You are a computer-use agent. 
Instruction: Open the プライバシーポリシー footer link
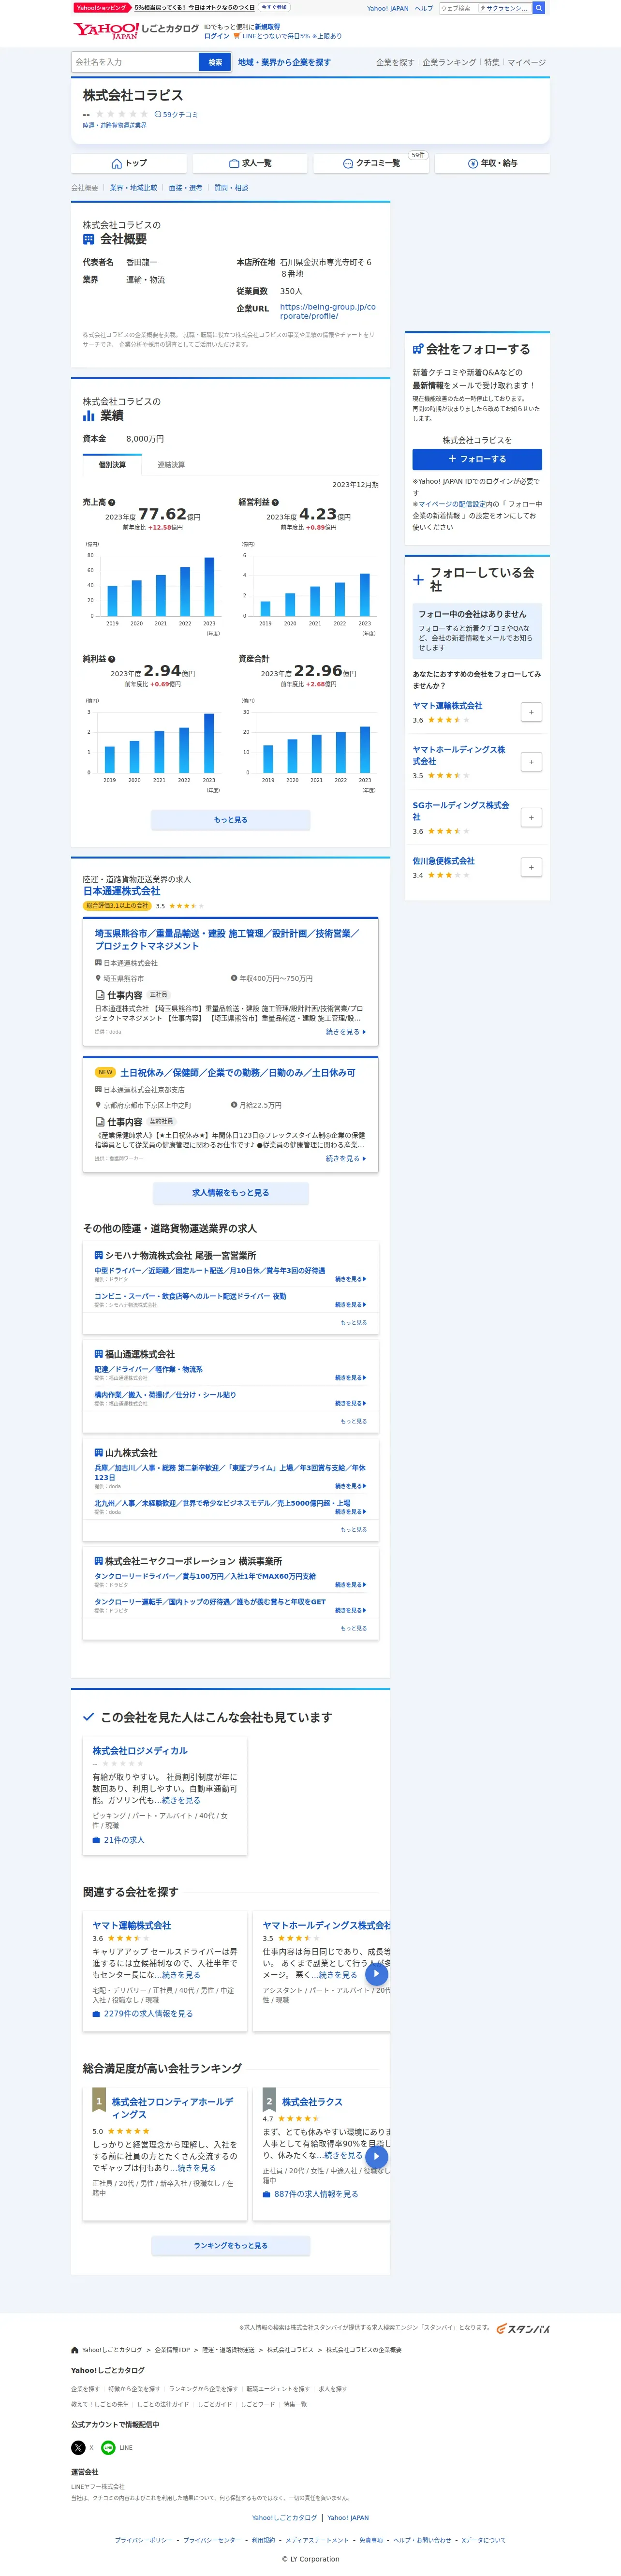(x=143, y=2540)
